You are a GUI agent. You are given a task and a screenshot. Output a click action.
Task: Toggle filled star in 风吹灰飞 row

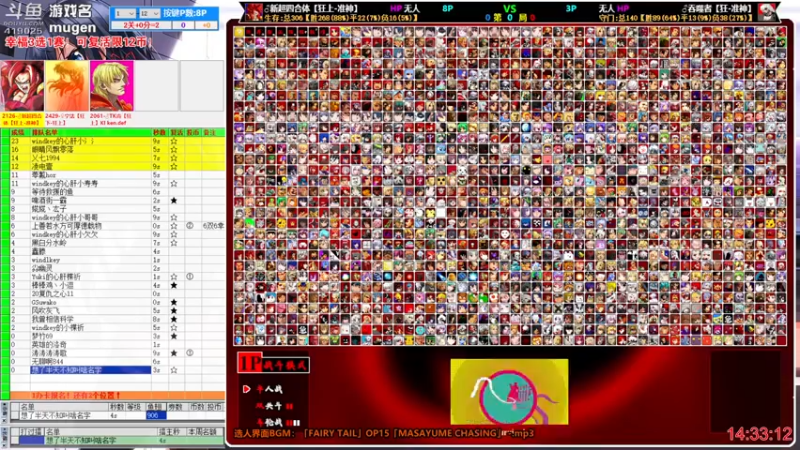coord(174,311)
